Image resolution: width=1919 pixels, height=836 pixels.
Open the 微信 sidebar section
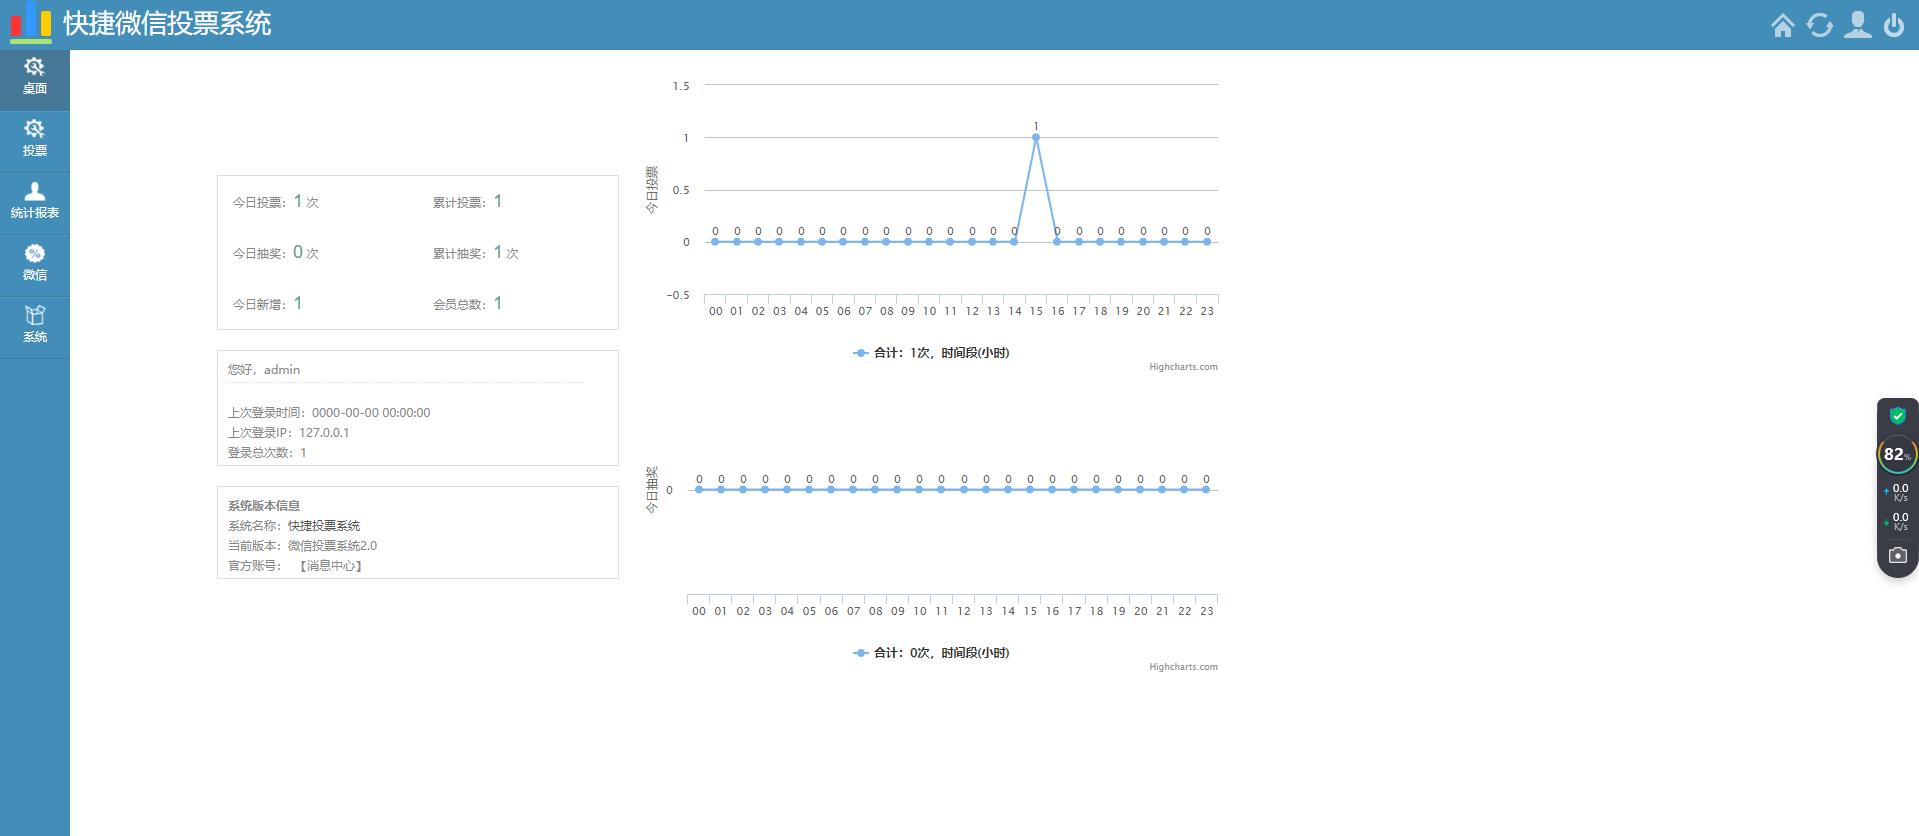tap(35, 263)
